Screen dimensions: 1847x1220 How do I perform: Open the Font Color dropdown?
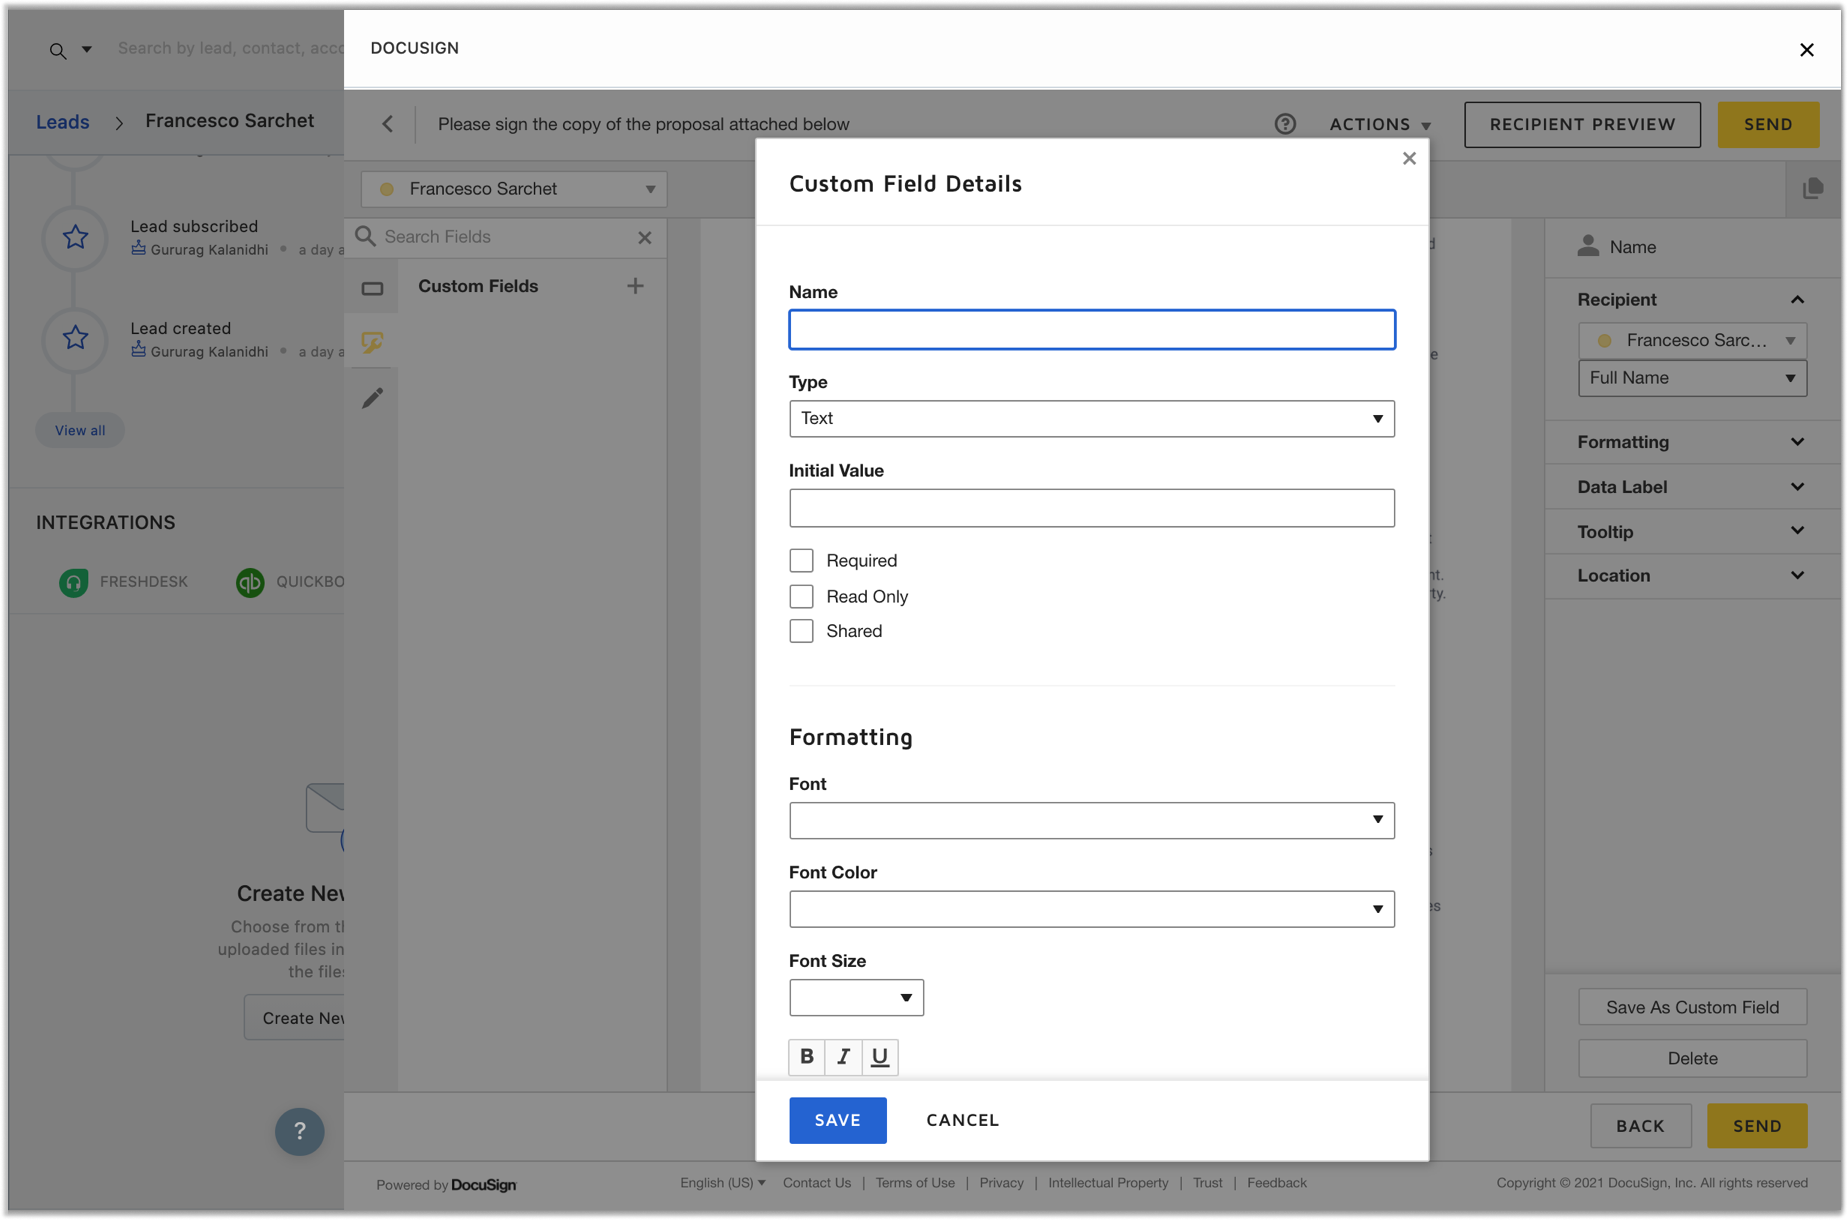[1091, 909]
